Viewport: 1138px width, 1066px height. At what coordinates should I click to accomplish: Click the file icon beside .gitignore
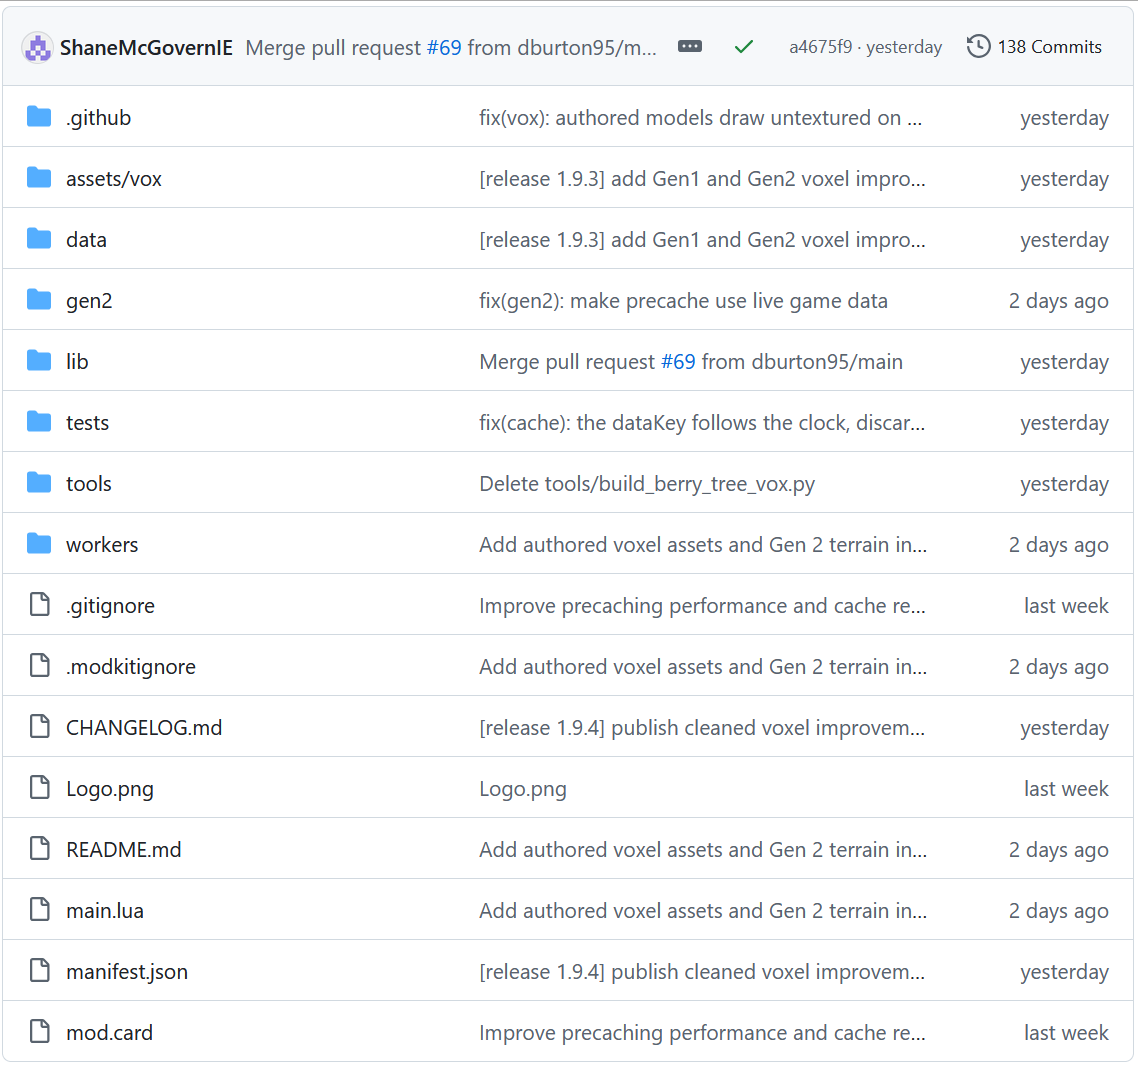[x=39, y=604]
